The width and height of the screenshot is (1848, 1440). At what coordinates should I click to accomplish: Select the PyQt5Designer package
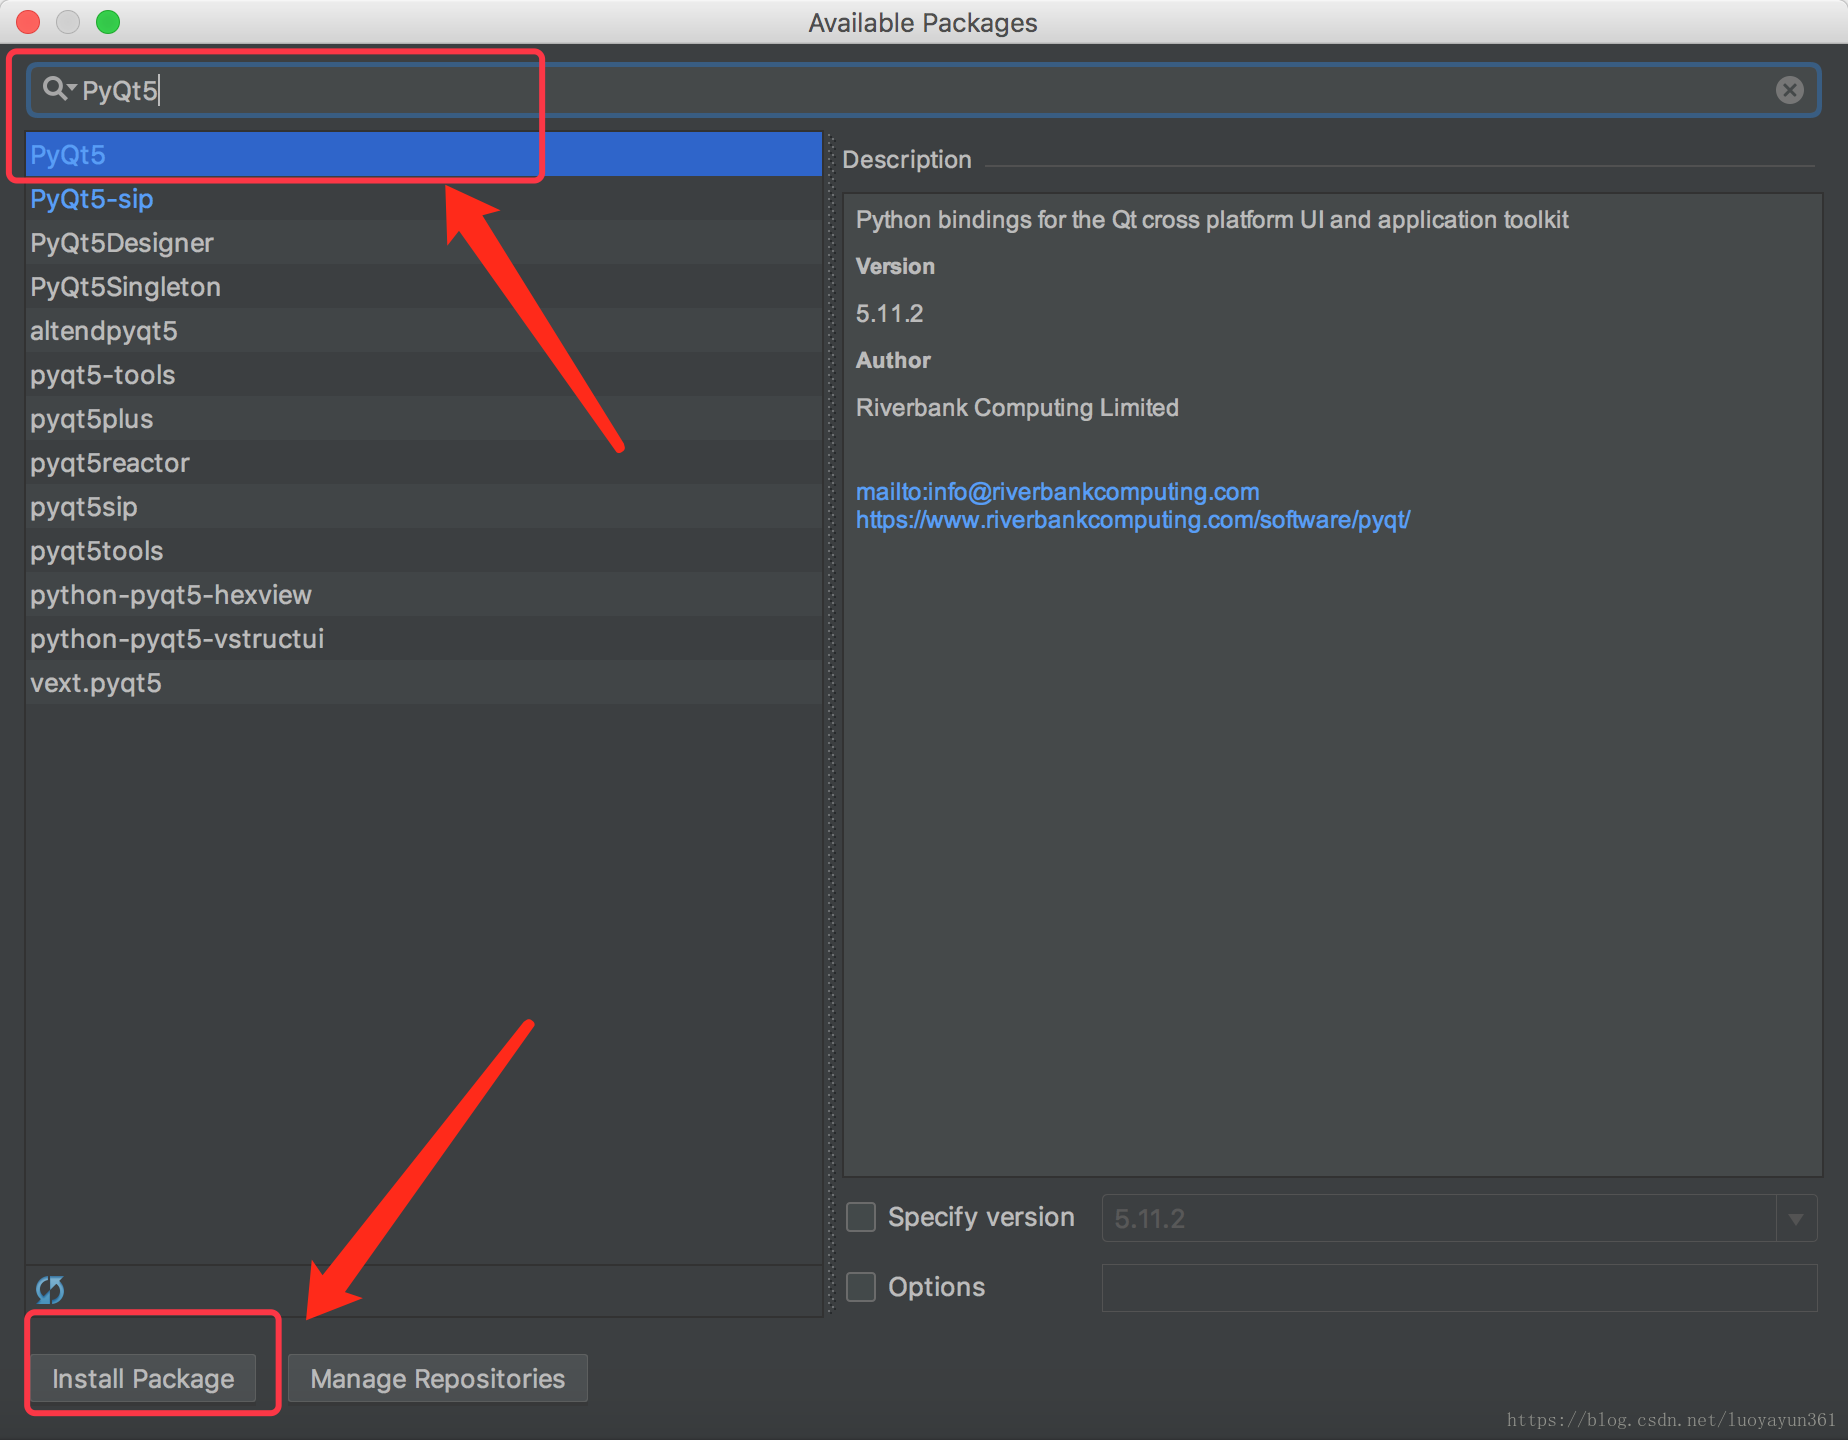click(x=424, y=243)
